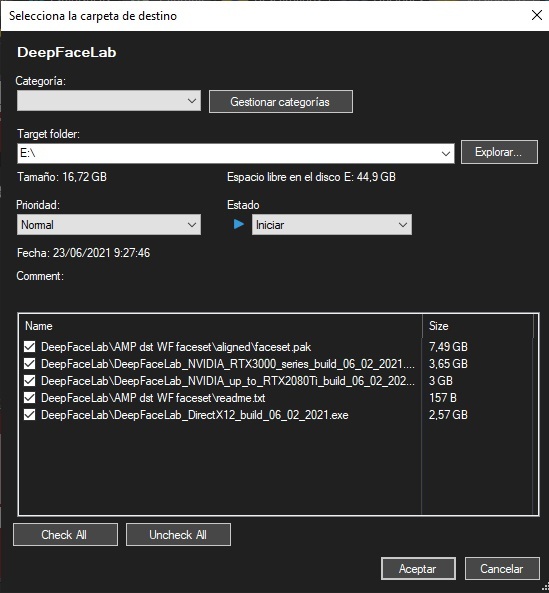This screenshot has height=593, width=549.
Task: Click the Tamaño: 16,72 GB text
Action: pyautogui.click(x=62, y=177)
